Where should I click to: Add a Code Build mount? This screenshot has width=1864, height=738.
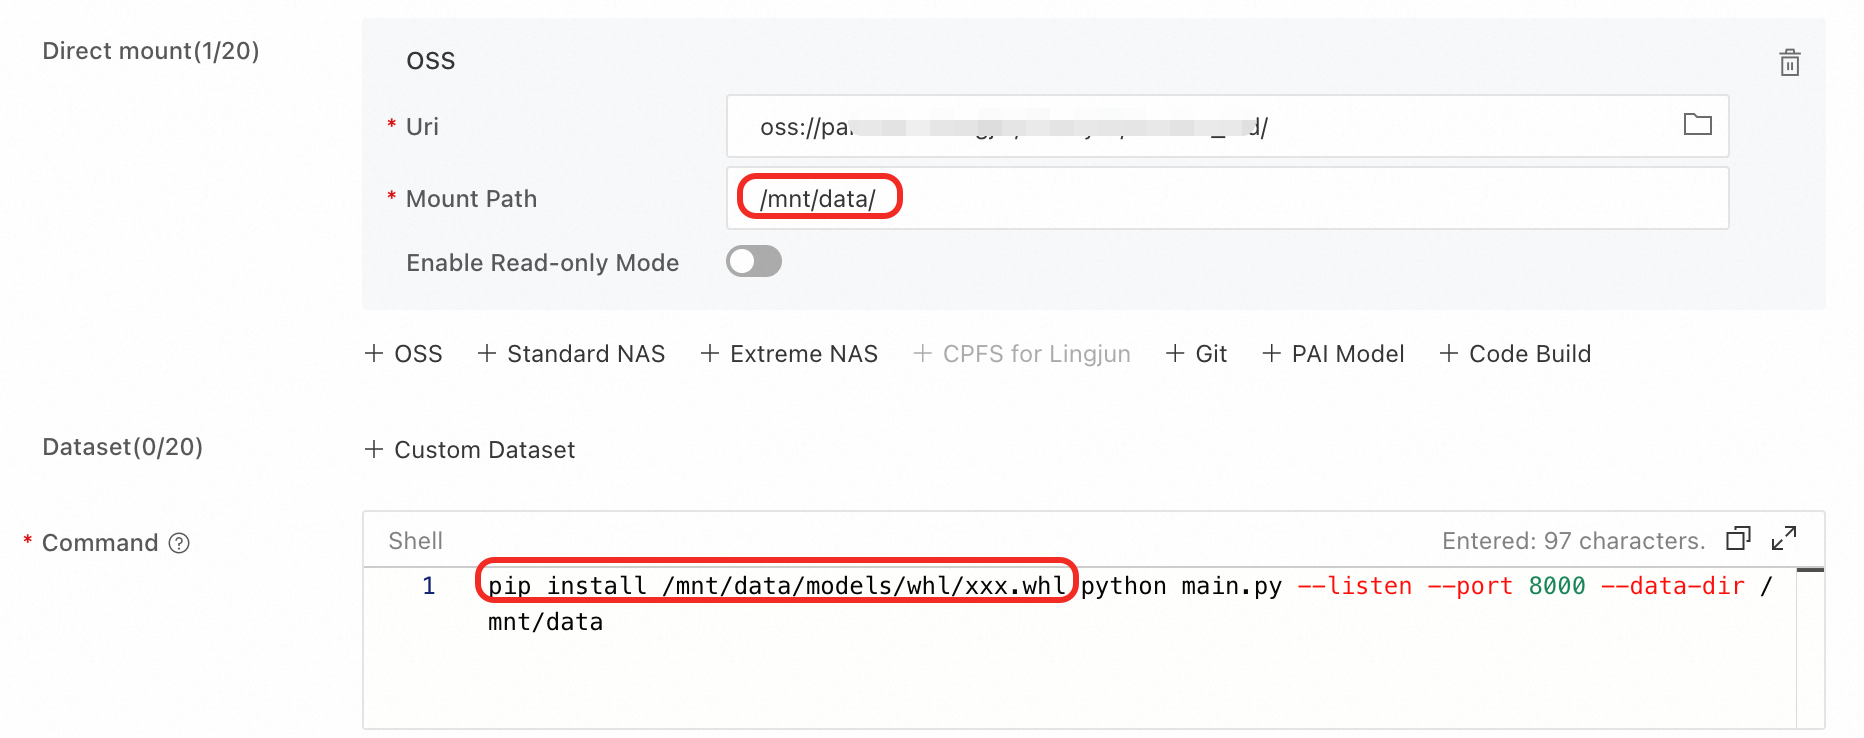1516,353
